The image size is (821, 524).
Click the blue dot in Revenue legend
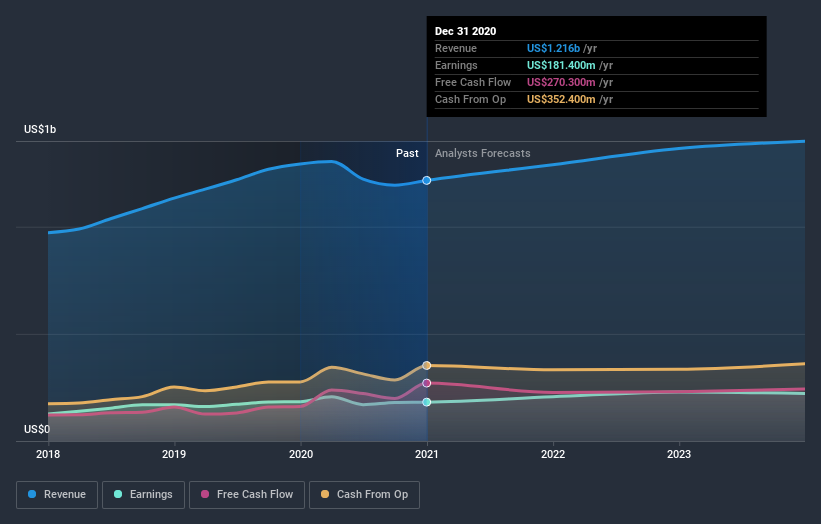[x=32, y=494]
